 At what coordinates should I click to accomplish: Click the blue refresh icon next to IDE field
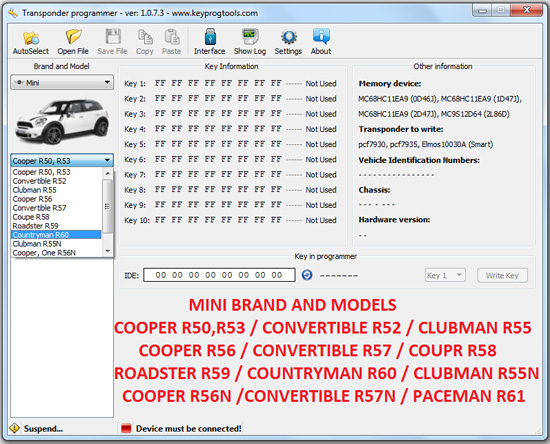click(x=307, y=275)
